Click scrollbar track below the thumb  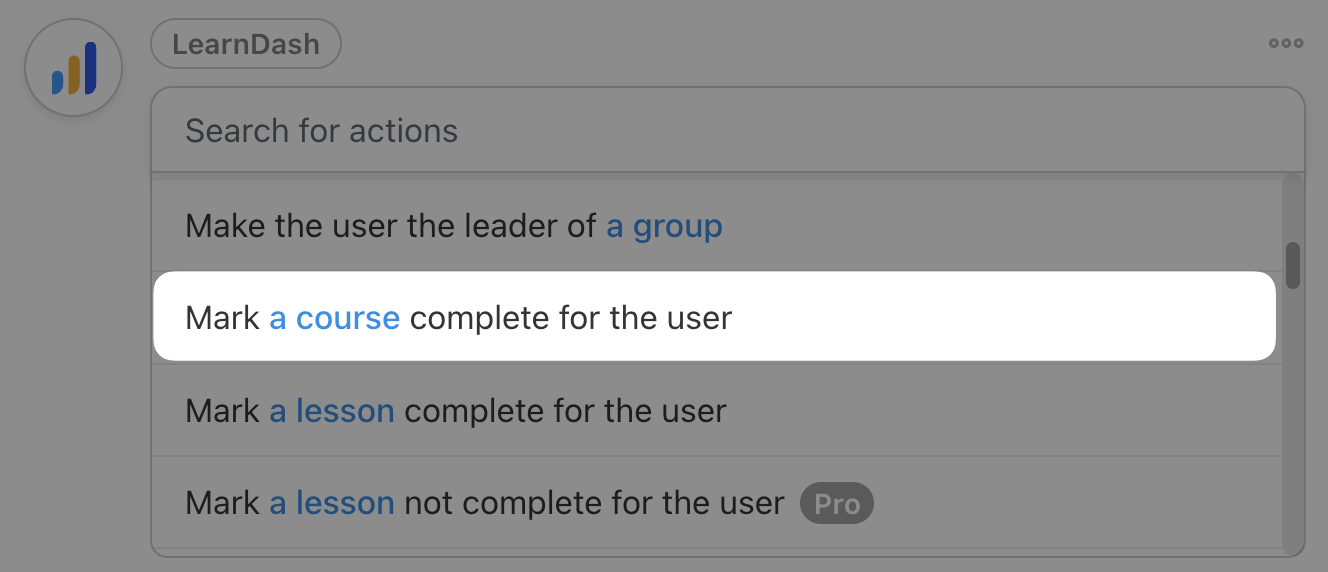click(x=1293, y=420)
